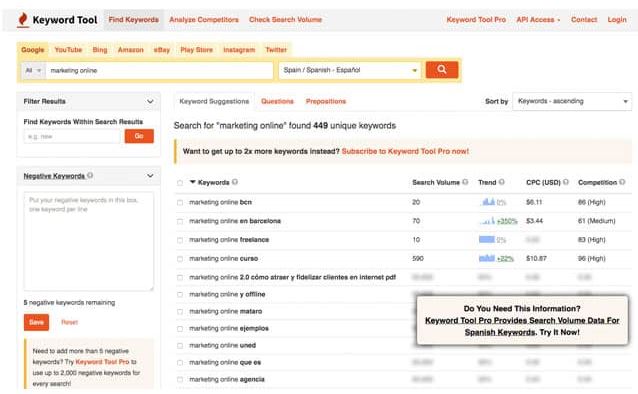Check the box for marketing online y offline
Screen dimensions: 638x394
[x=180, y=294]
